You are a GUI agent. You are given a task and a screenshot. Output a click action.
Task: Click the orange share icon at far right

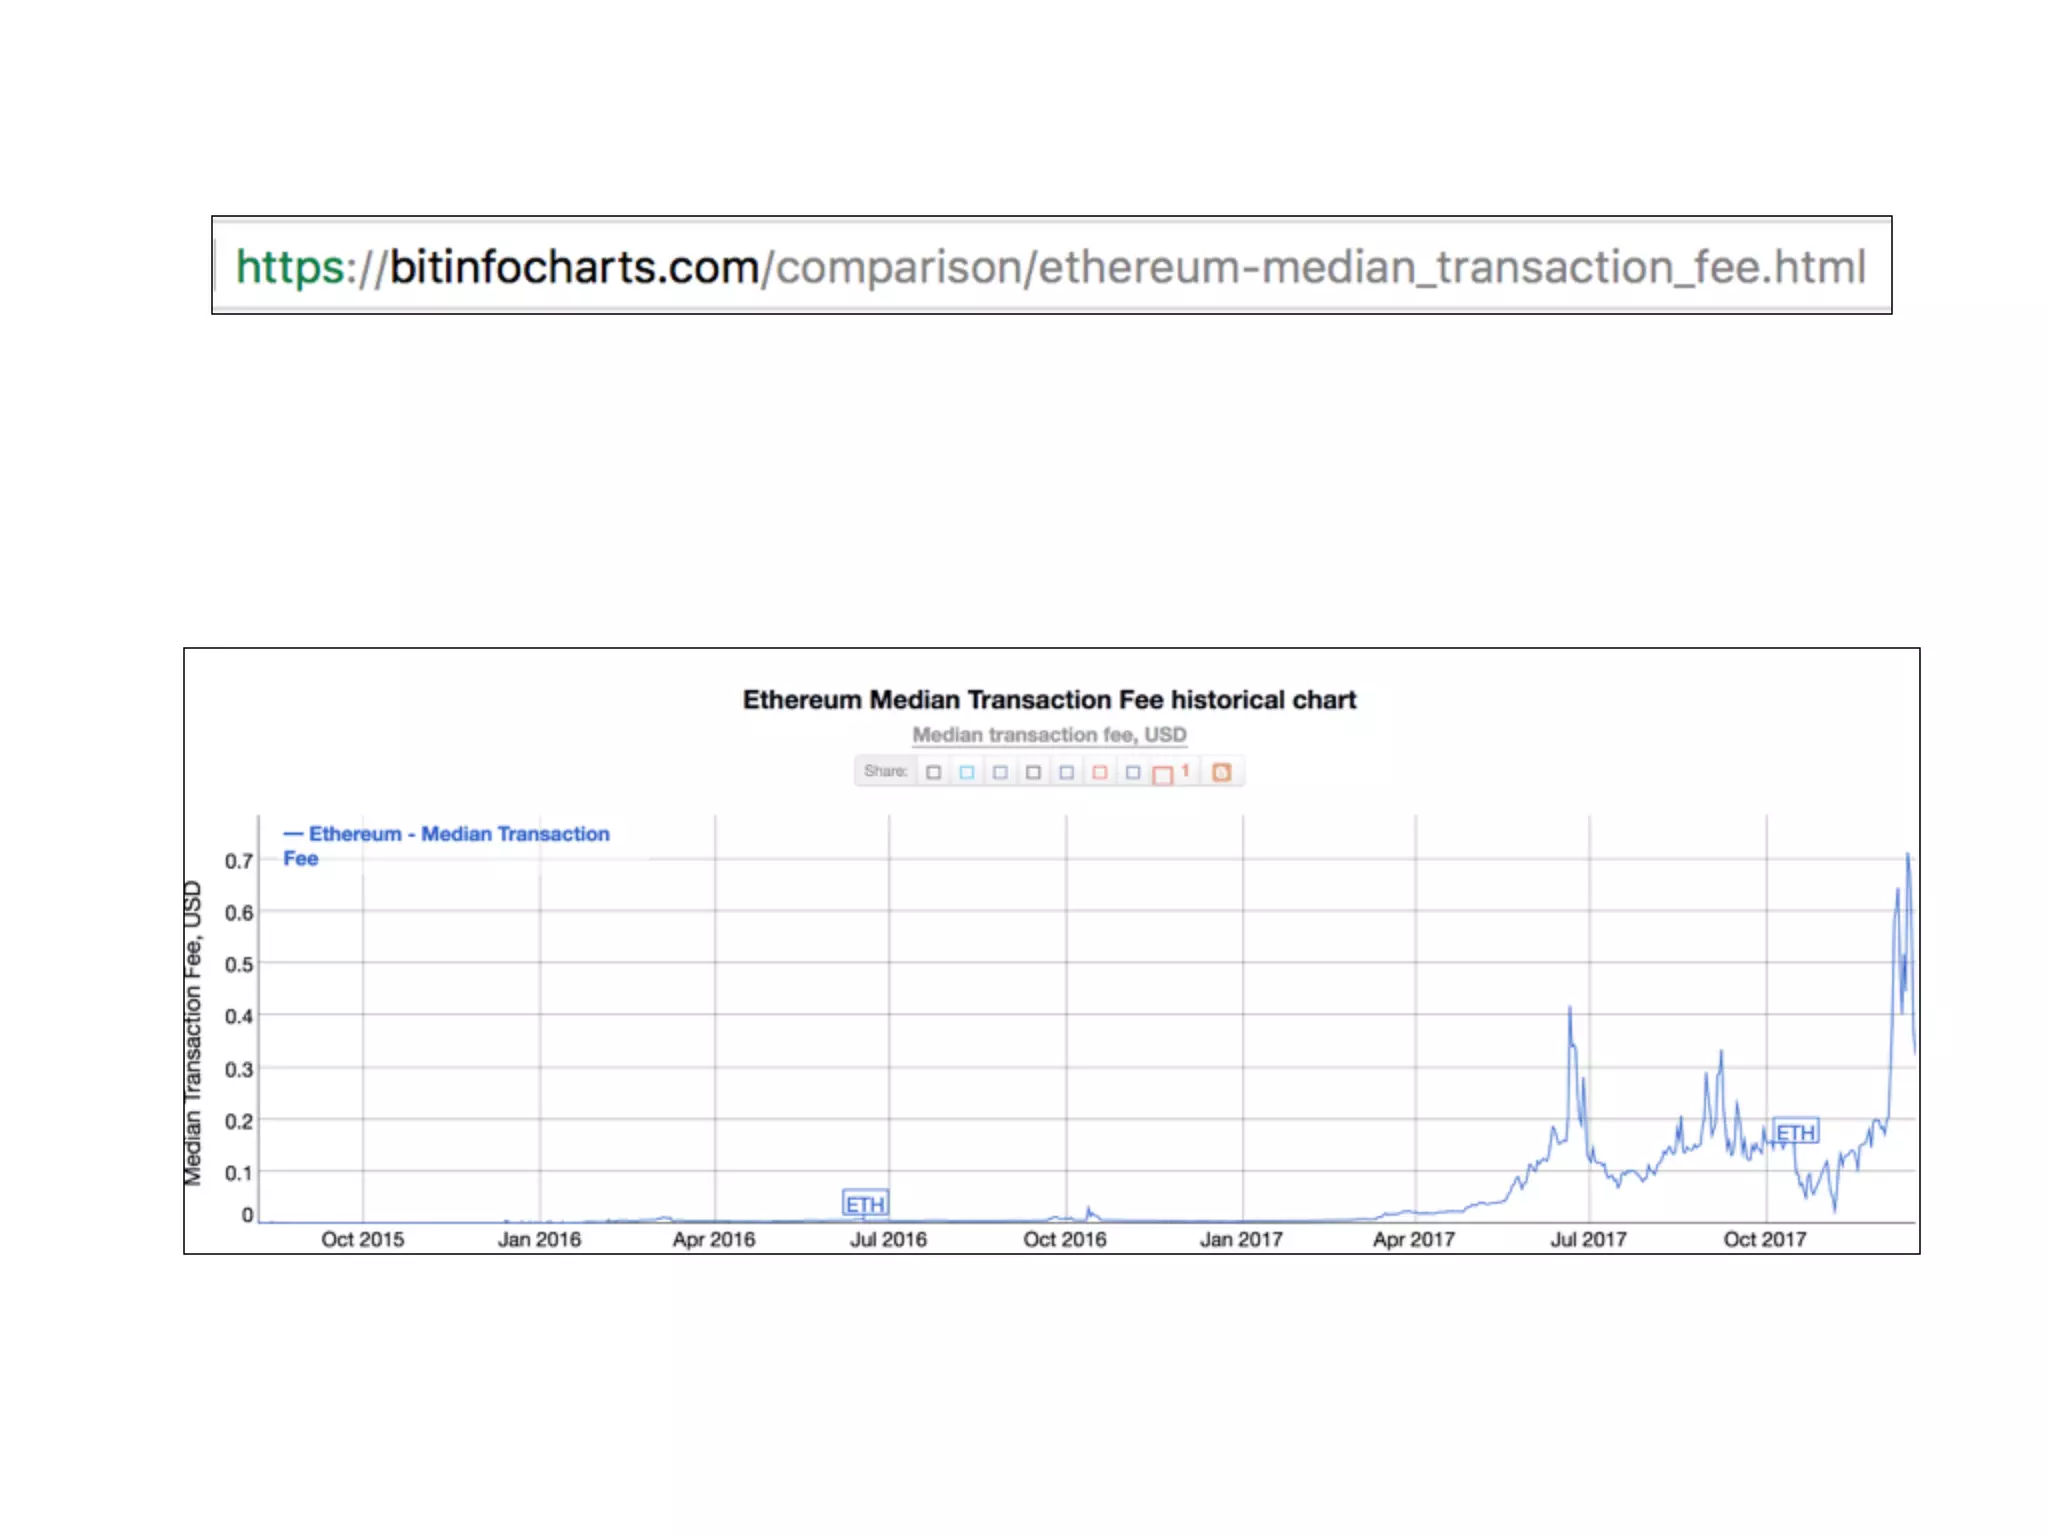[1221, 772]
